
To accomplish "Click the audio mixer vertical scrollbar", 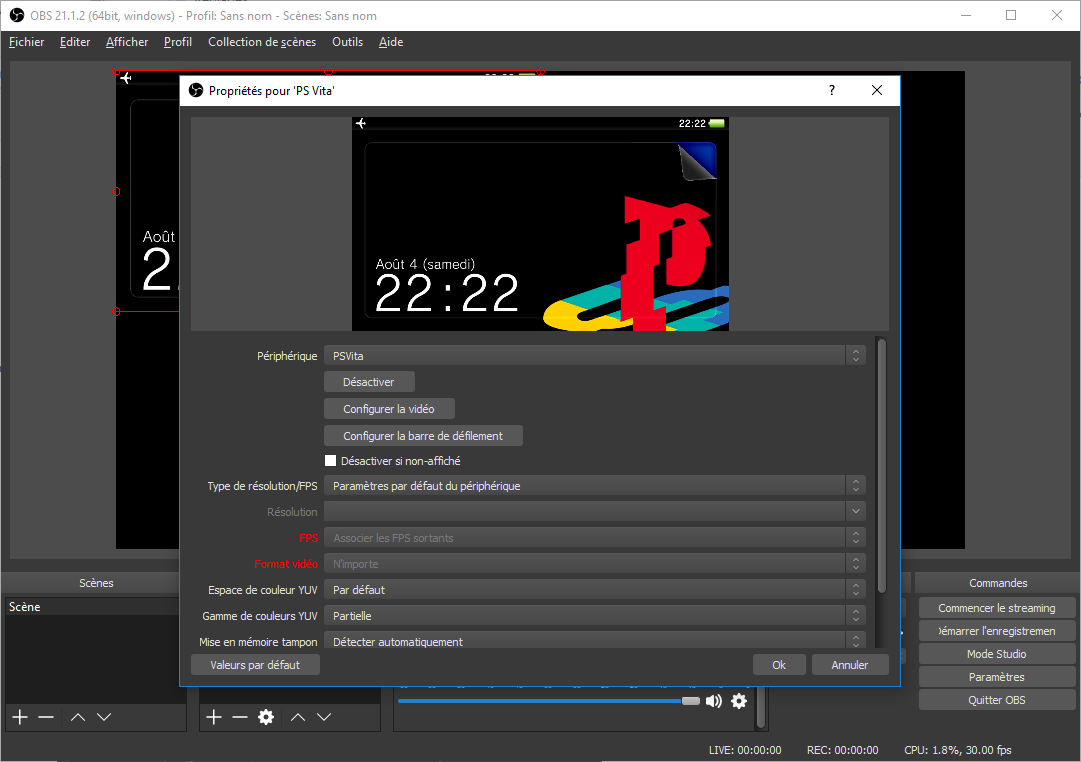I will click(761, 708).
